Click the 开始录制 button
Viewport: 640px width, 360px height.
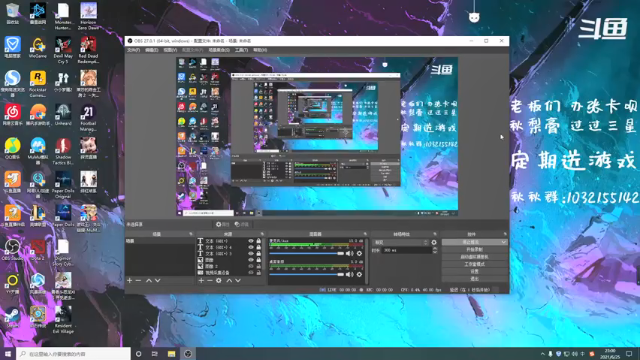click(474, 249)
